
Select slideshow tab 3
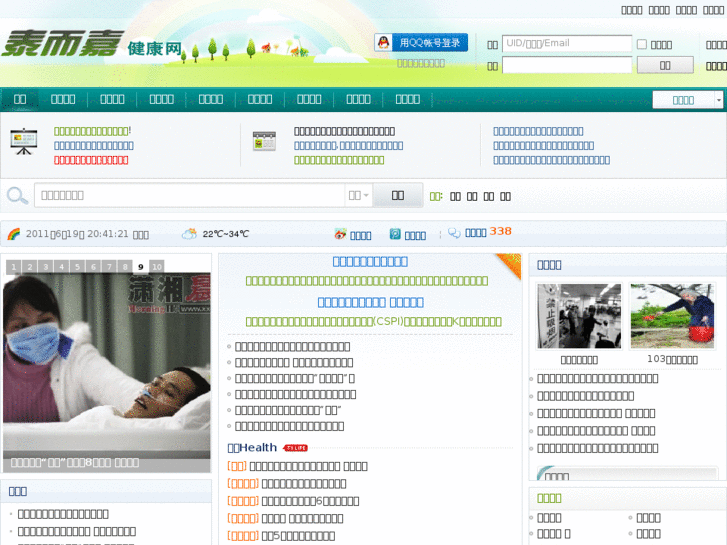pos(45,267)
